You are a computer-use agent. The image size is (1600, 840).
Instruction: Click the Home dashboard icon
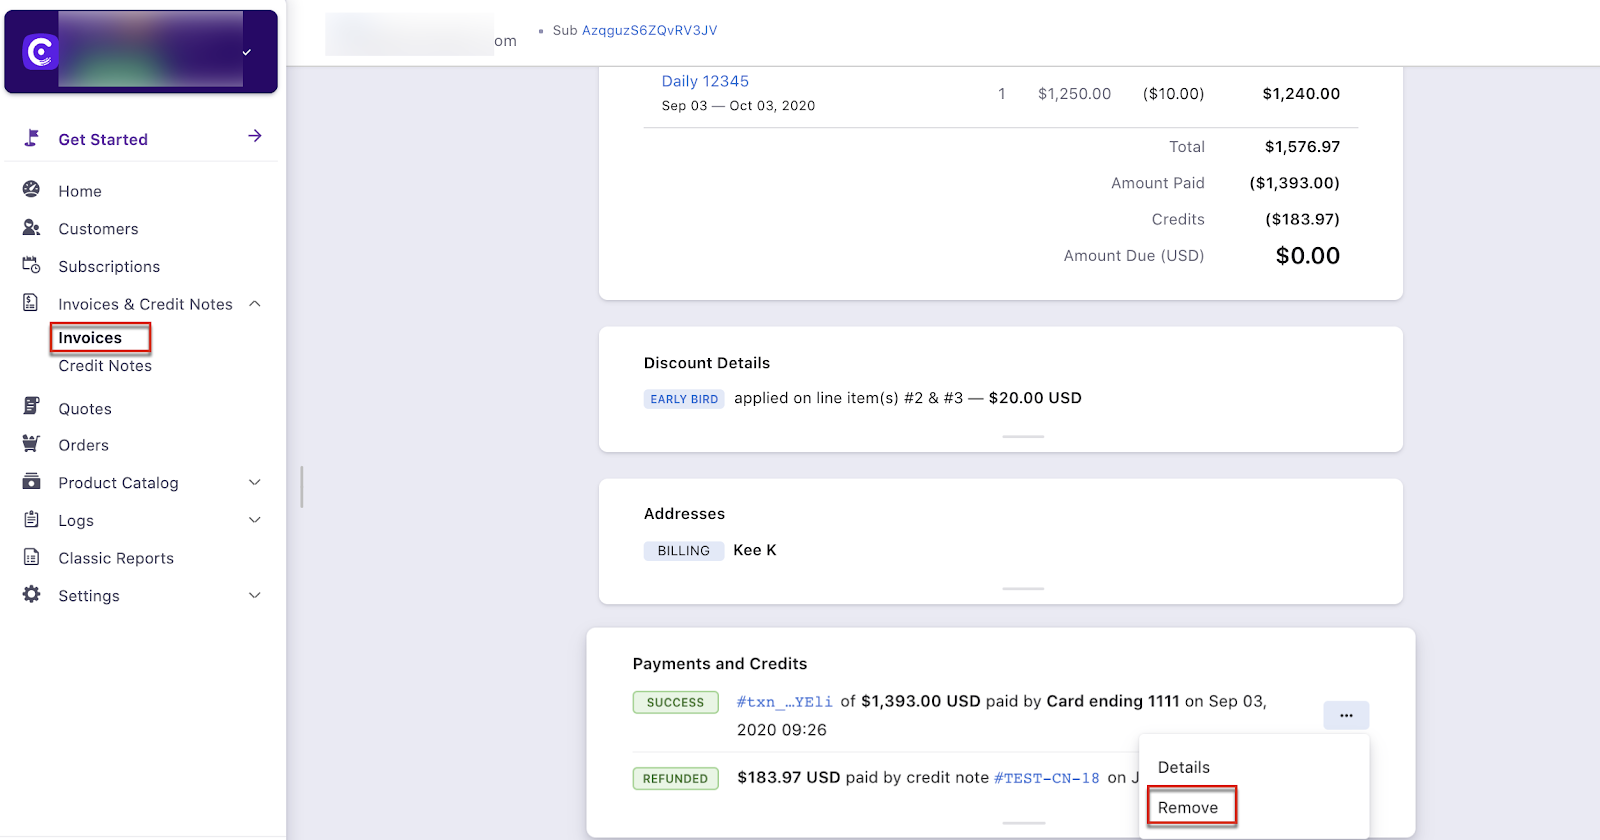[32, 189]
